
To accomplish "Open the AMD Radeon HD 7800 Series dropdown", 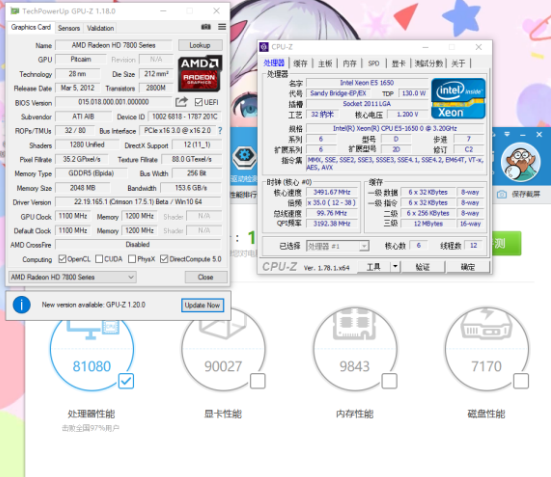I will point(72,277).
